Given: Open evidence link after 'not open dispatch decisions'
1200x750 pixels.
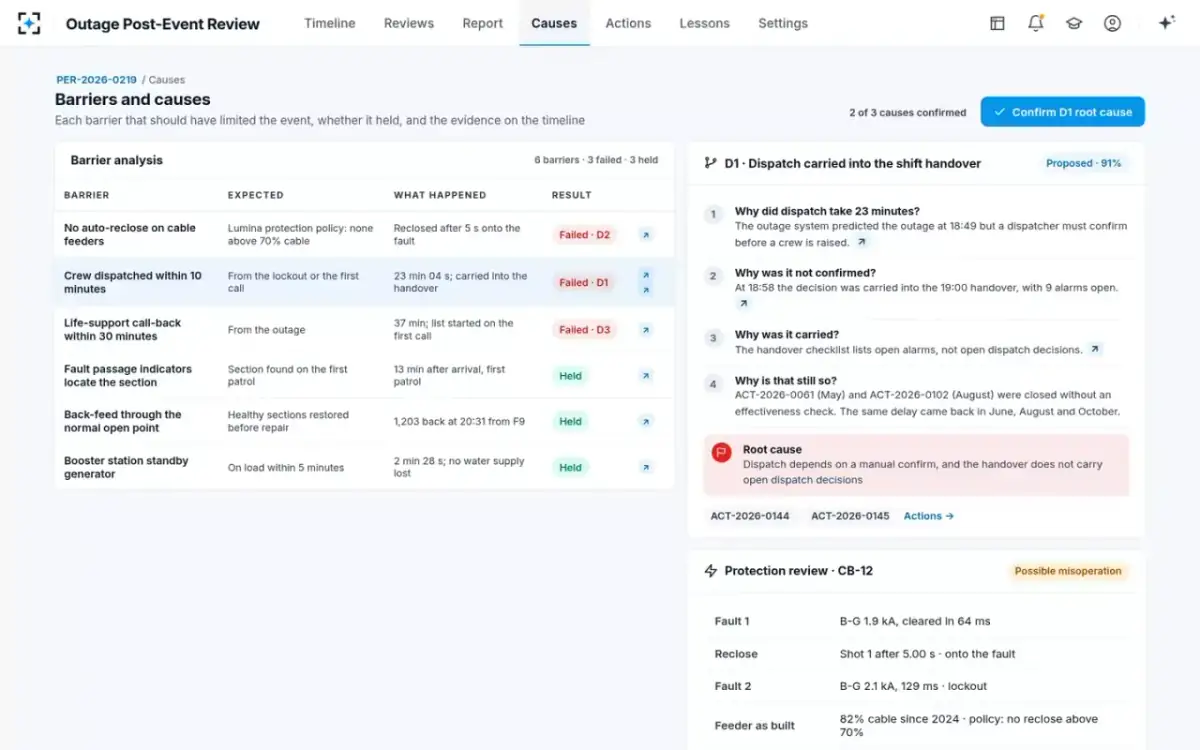Looking at the screenshot, I should pyautogui.click(x=1095, y=350).
